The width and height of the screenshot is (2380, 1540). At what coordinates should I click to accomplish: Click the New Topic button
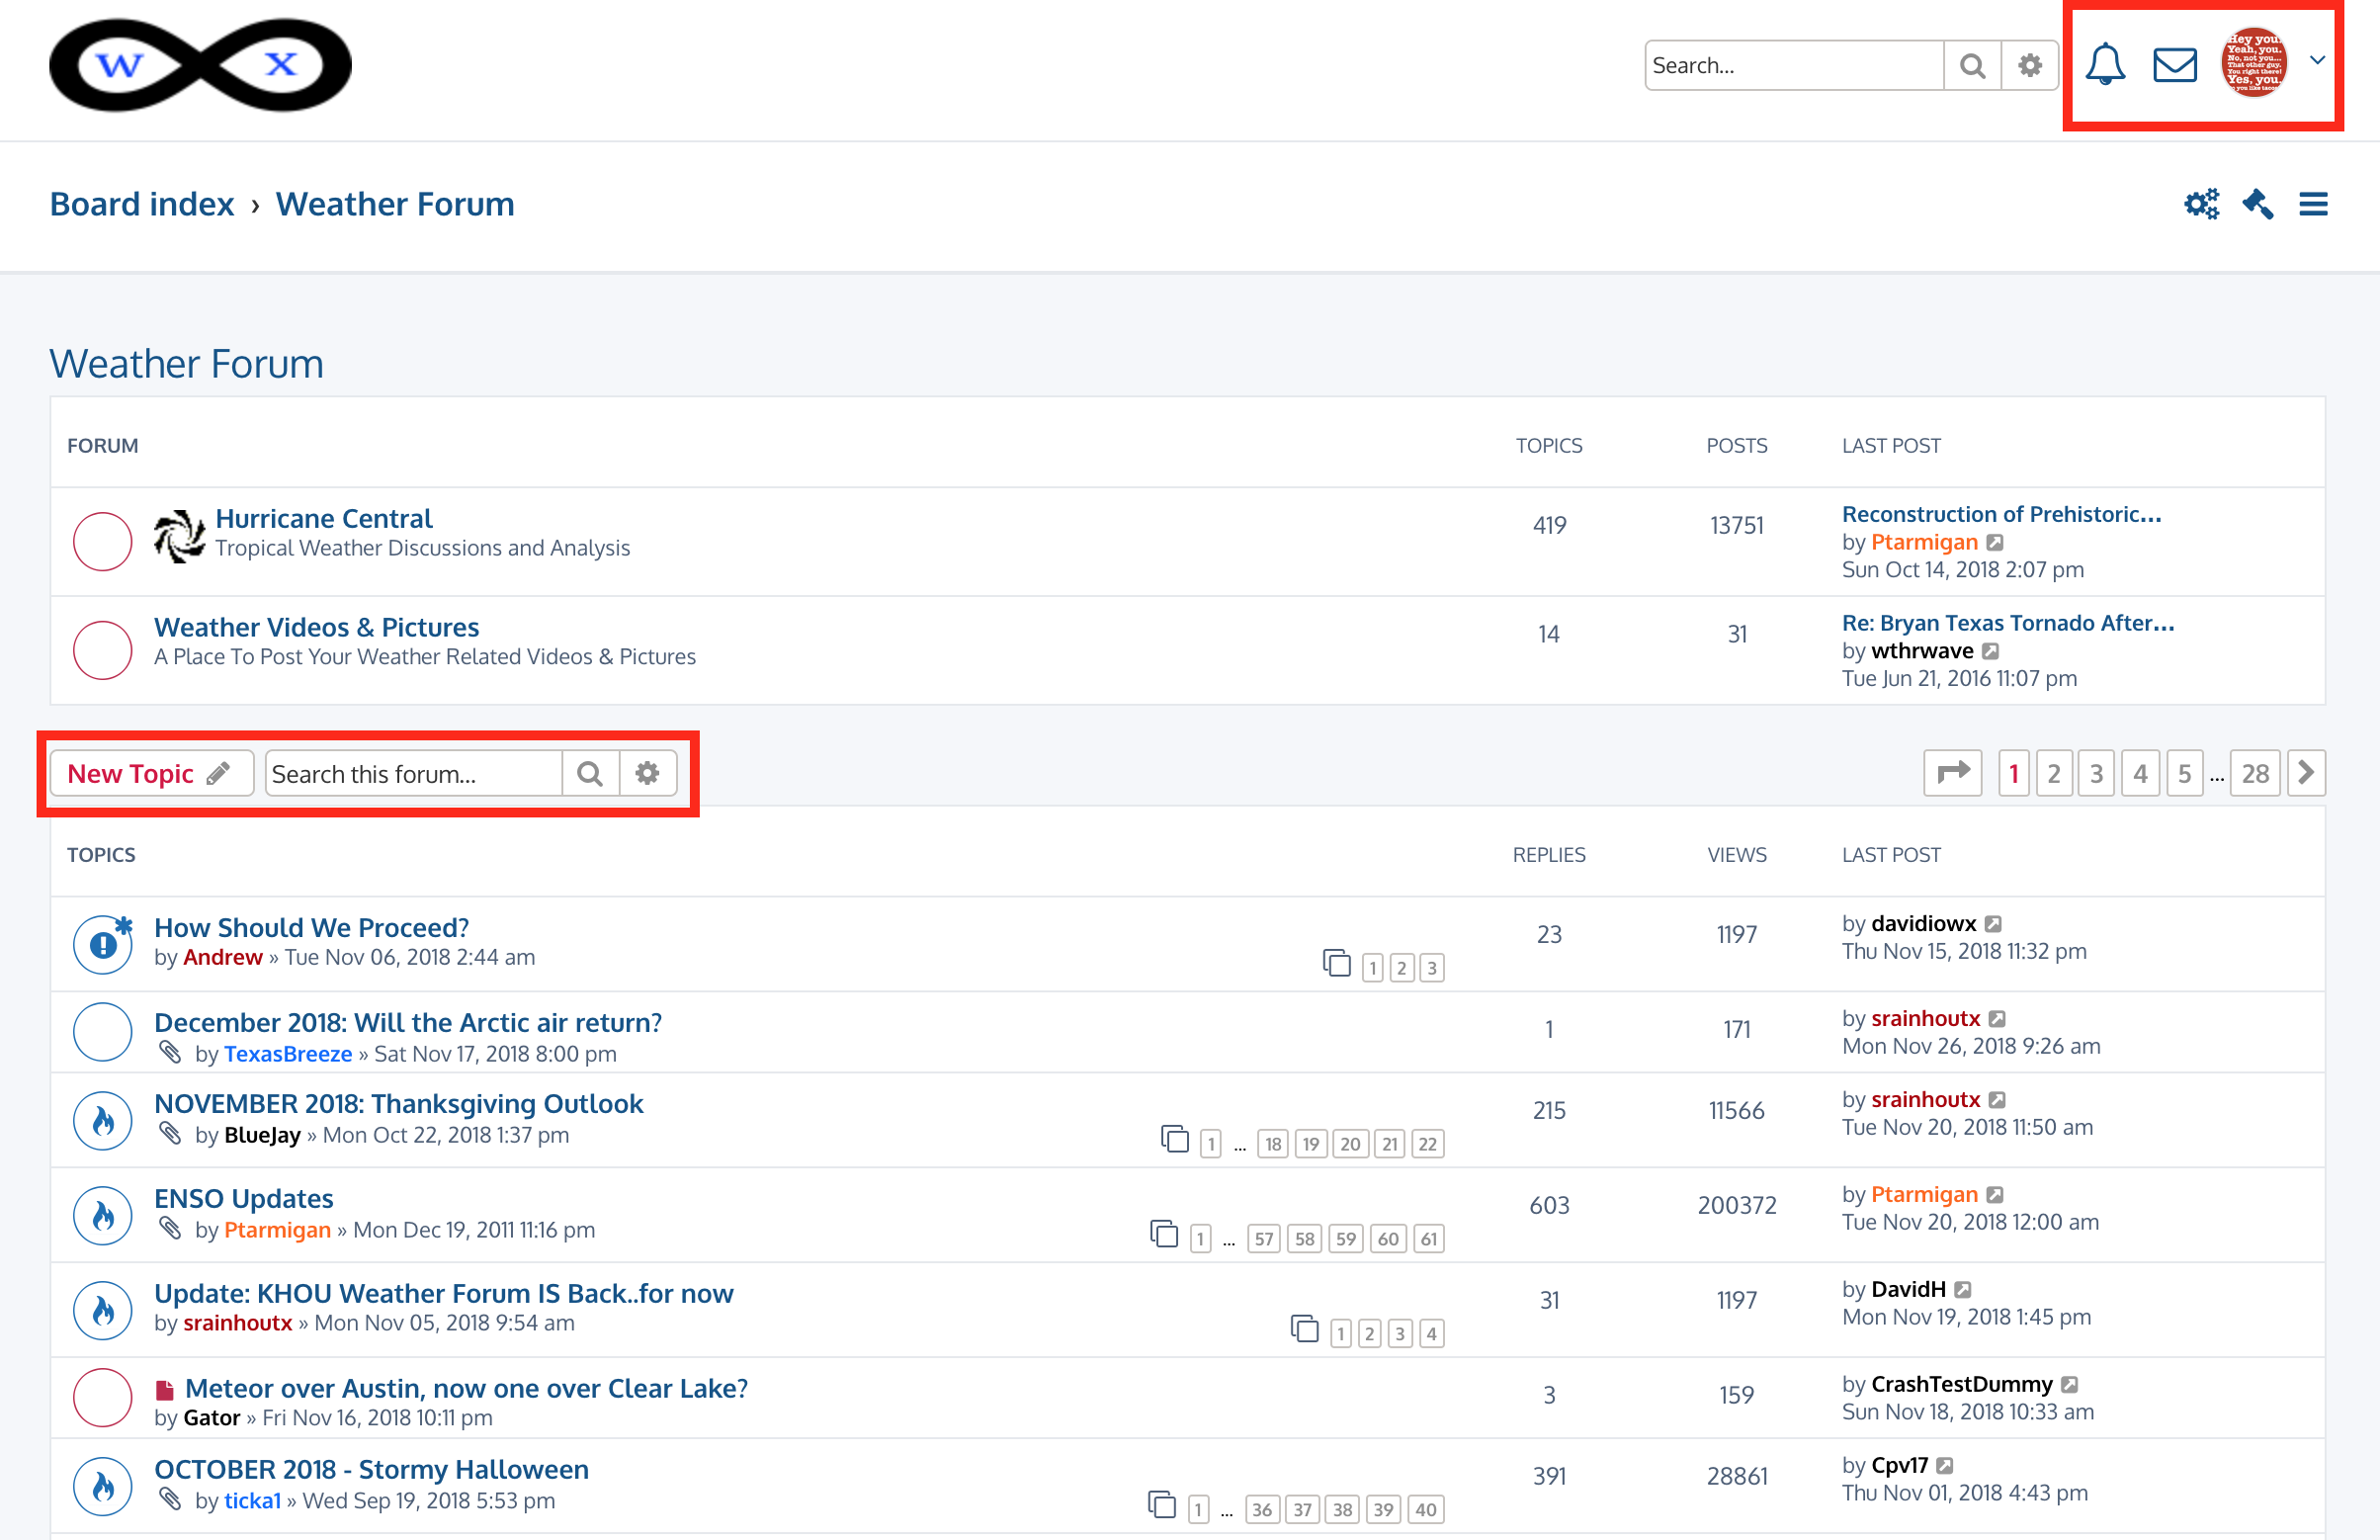[150, 774]
